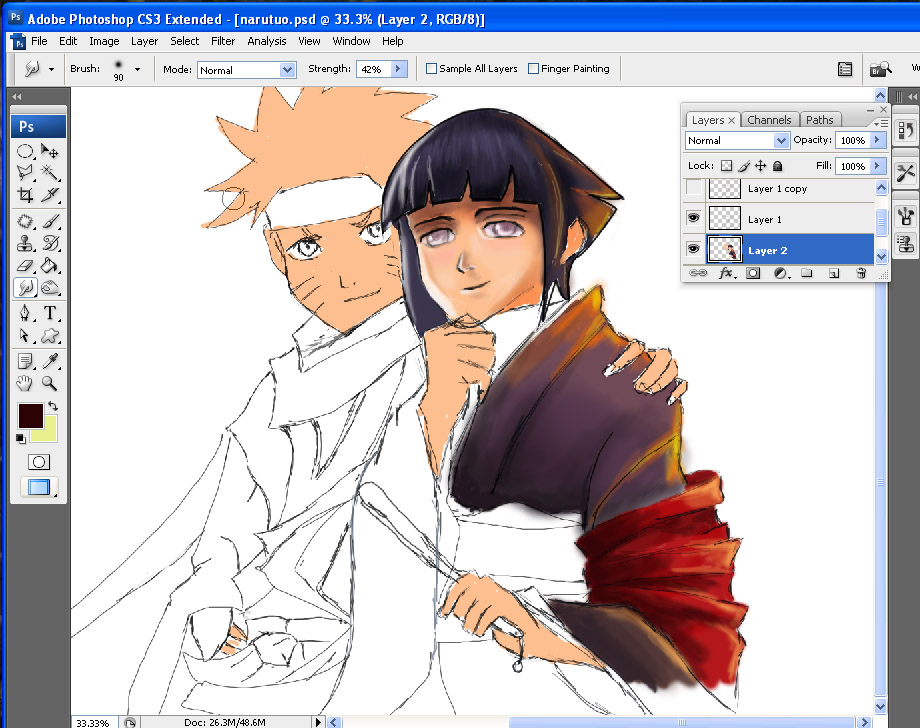Select the History Brush tool
Screen dimensions: 920x728
coord(50,243)
